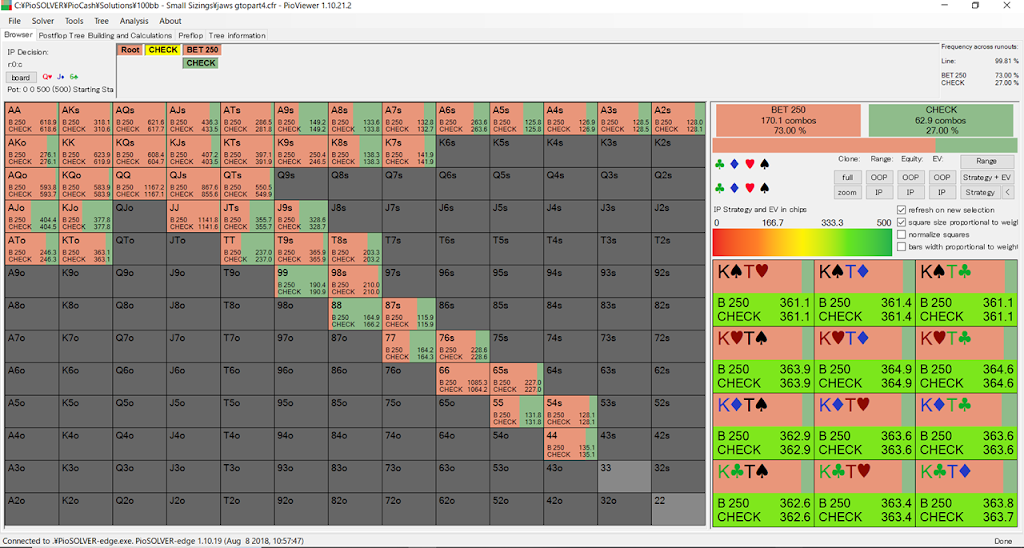Select the BET 250 node in action line
The width and height of the screenshot is (1024, 548).
click(x=202, y=50)
